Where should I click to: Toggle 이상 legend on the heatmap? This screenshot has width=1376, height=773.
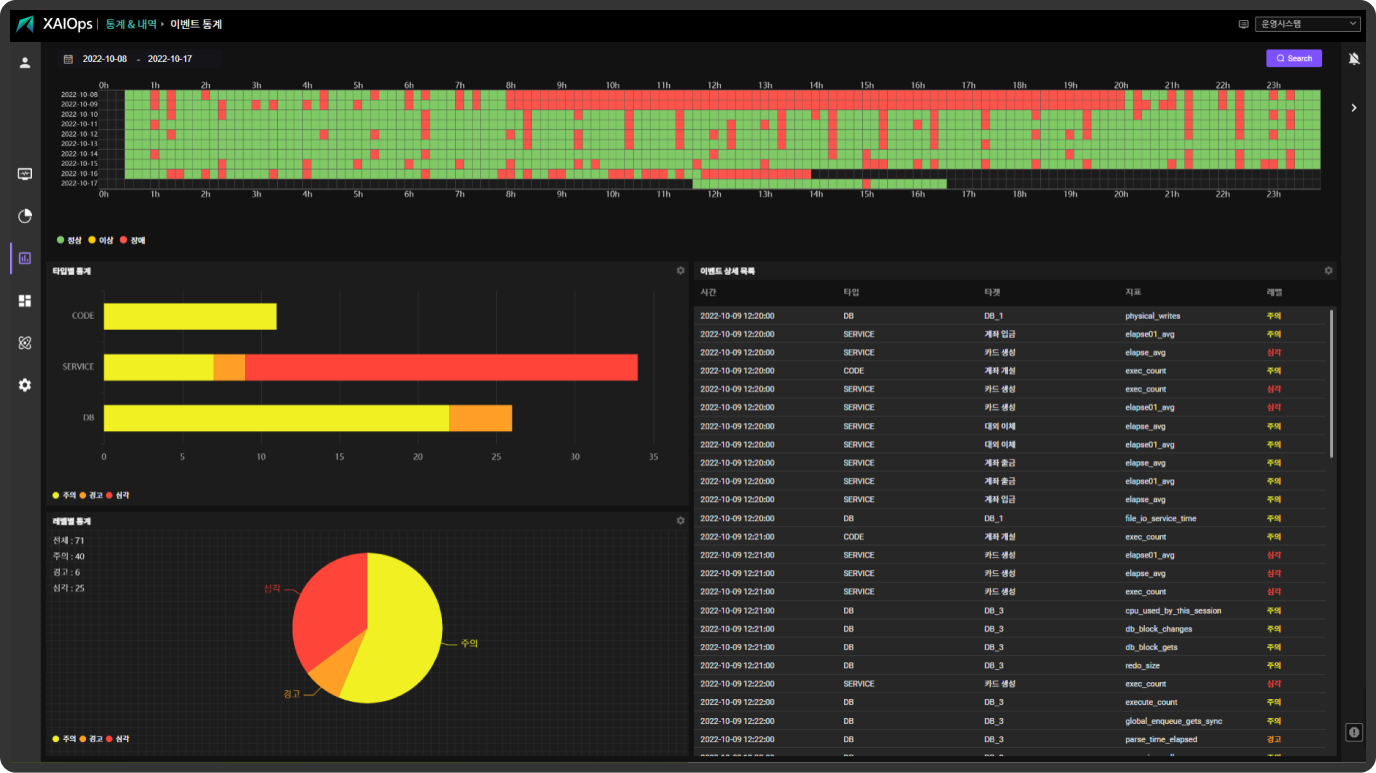pos(101,241)
